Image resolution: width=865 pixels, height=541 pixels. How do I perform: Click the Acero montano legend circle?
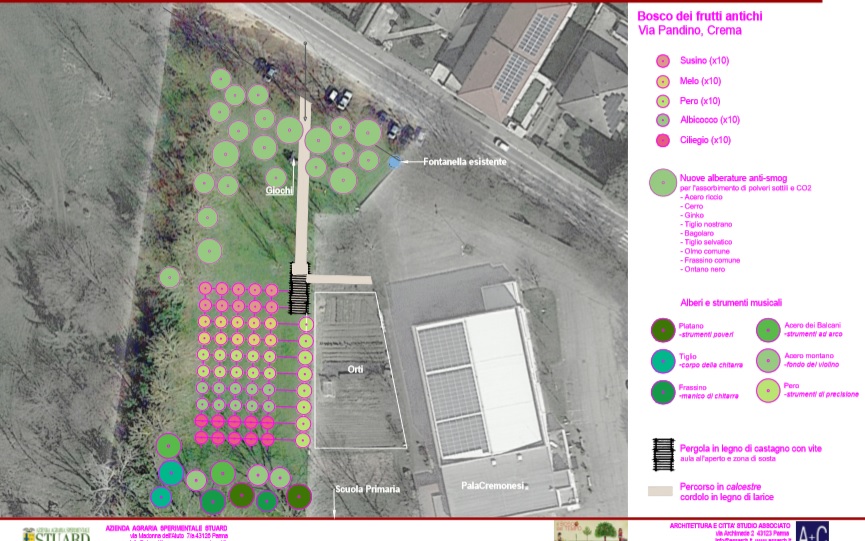(x=768, y=360)
